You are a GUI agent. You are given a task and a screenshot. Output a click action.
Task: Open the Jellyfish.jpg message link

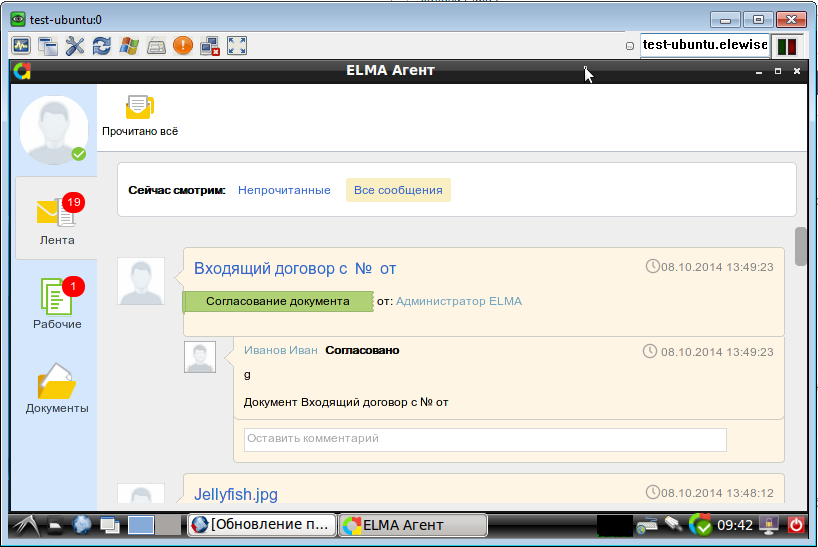click(x=236, y=494)
